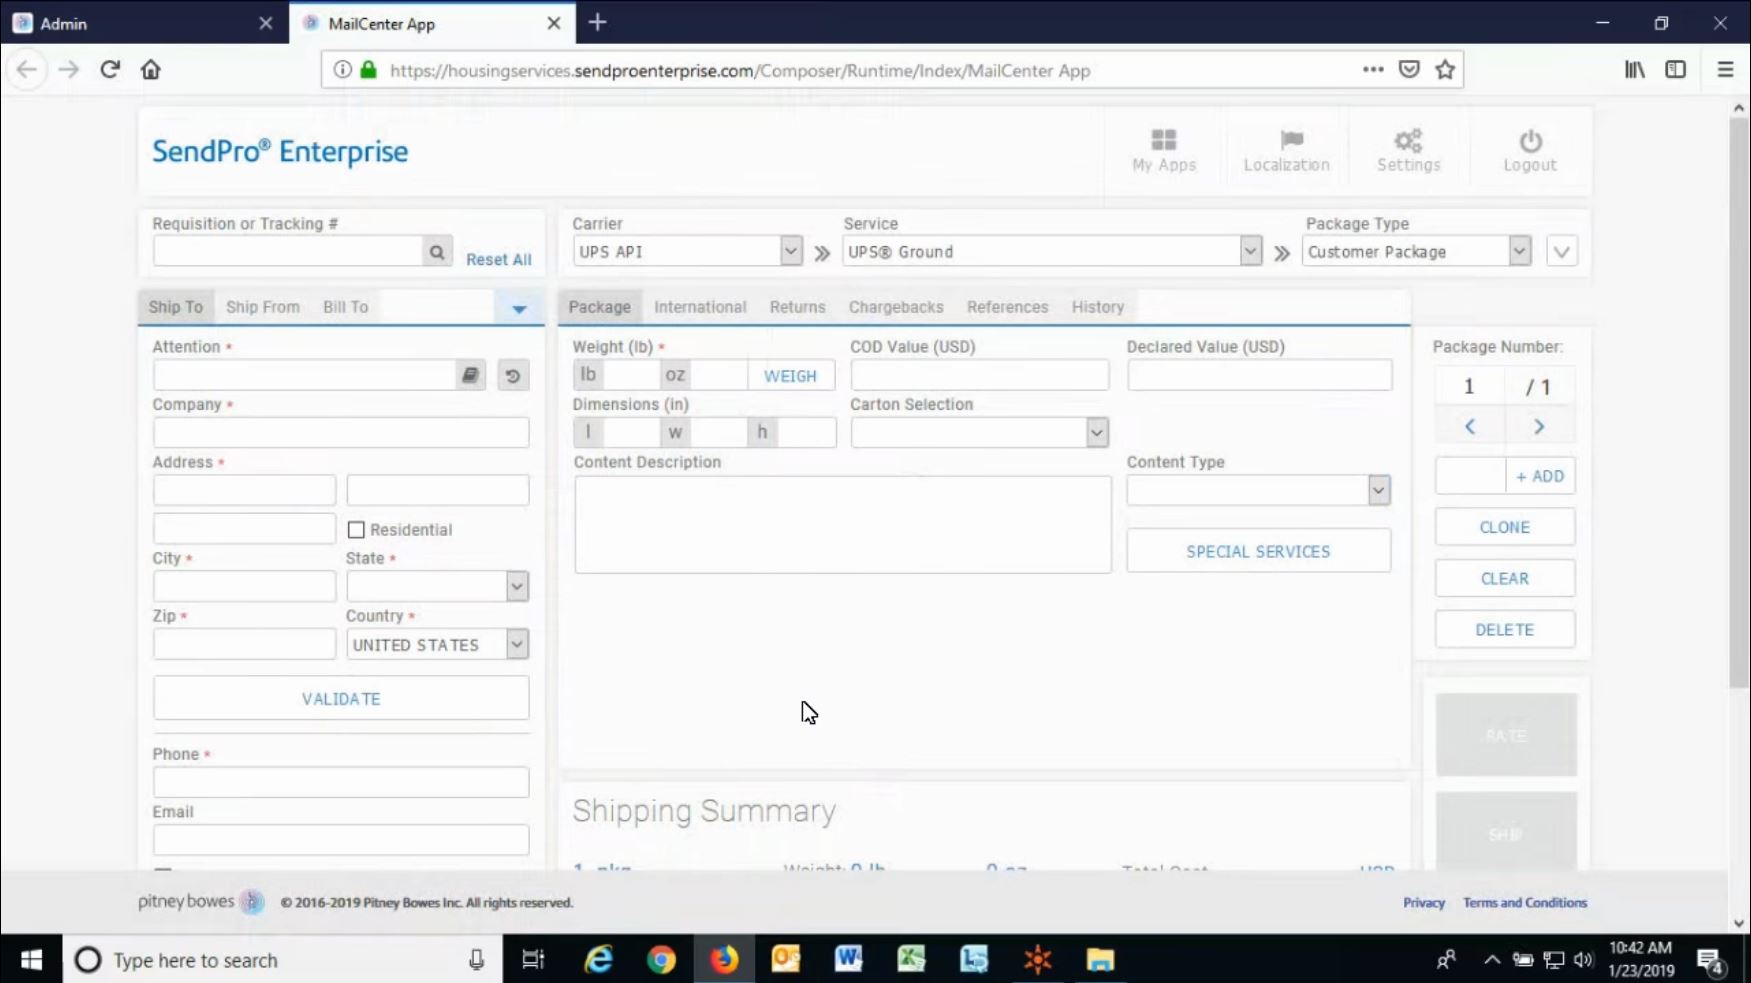This screenshot has height=983, width=1751.
Task: Click the + ADD button
Action: pyautogui.click(x=1540, y=476)
